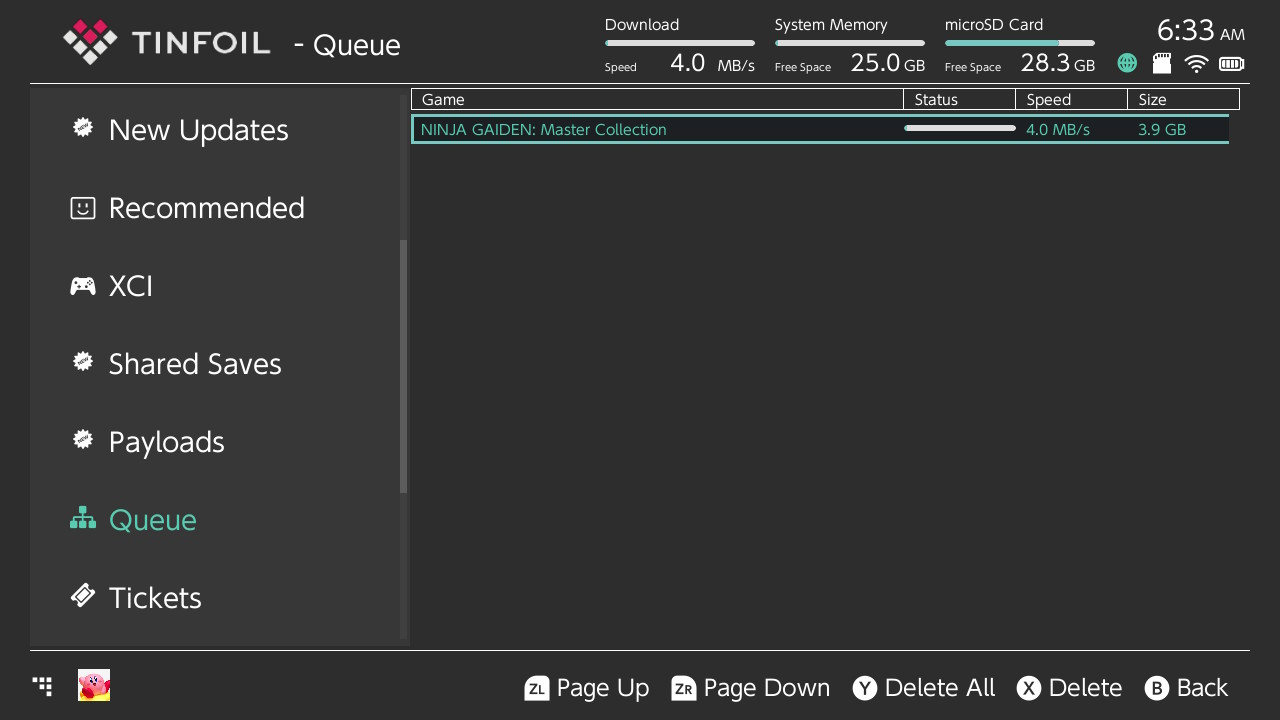The height and width of the screenshot is (720, 1280).
Task: Click the microSD Card usage bar
Action: tap(1020, 43)
